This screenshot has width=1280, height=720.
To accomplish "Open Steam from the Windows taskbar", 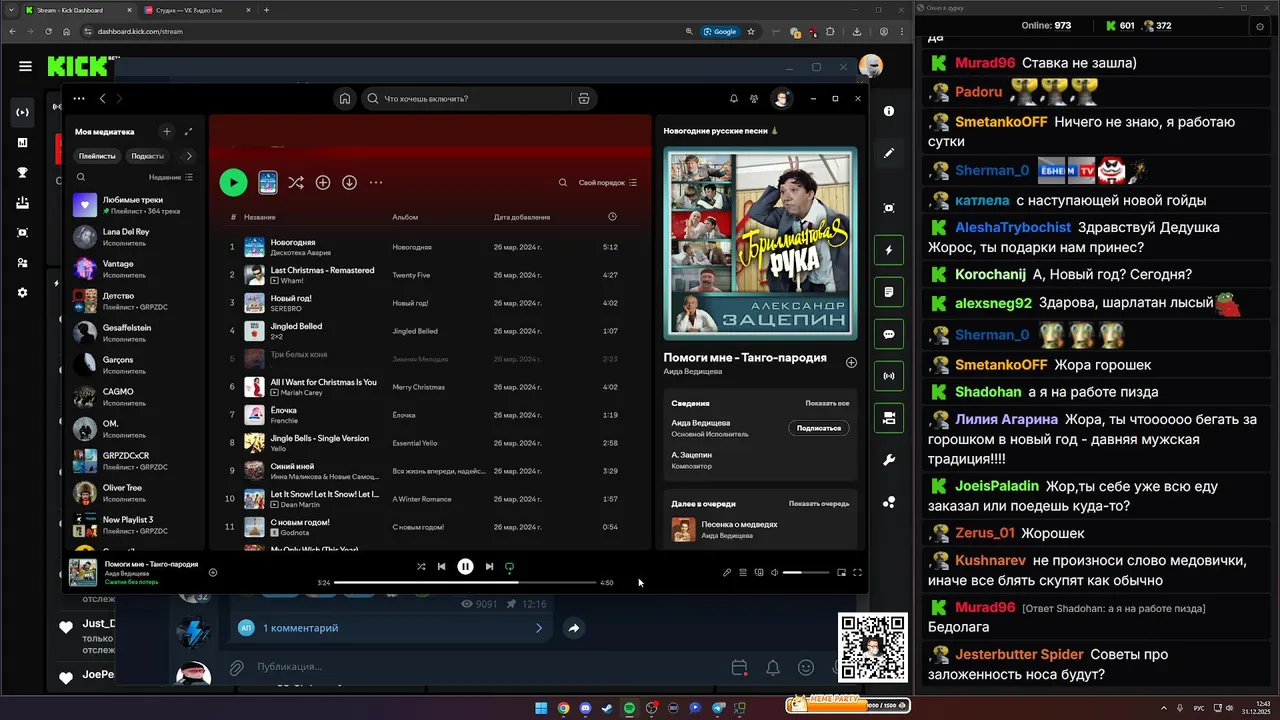I will tap(607, 708).
